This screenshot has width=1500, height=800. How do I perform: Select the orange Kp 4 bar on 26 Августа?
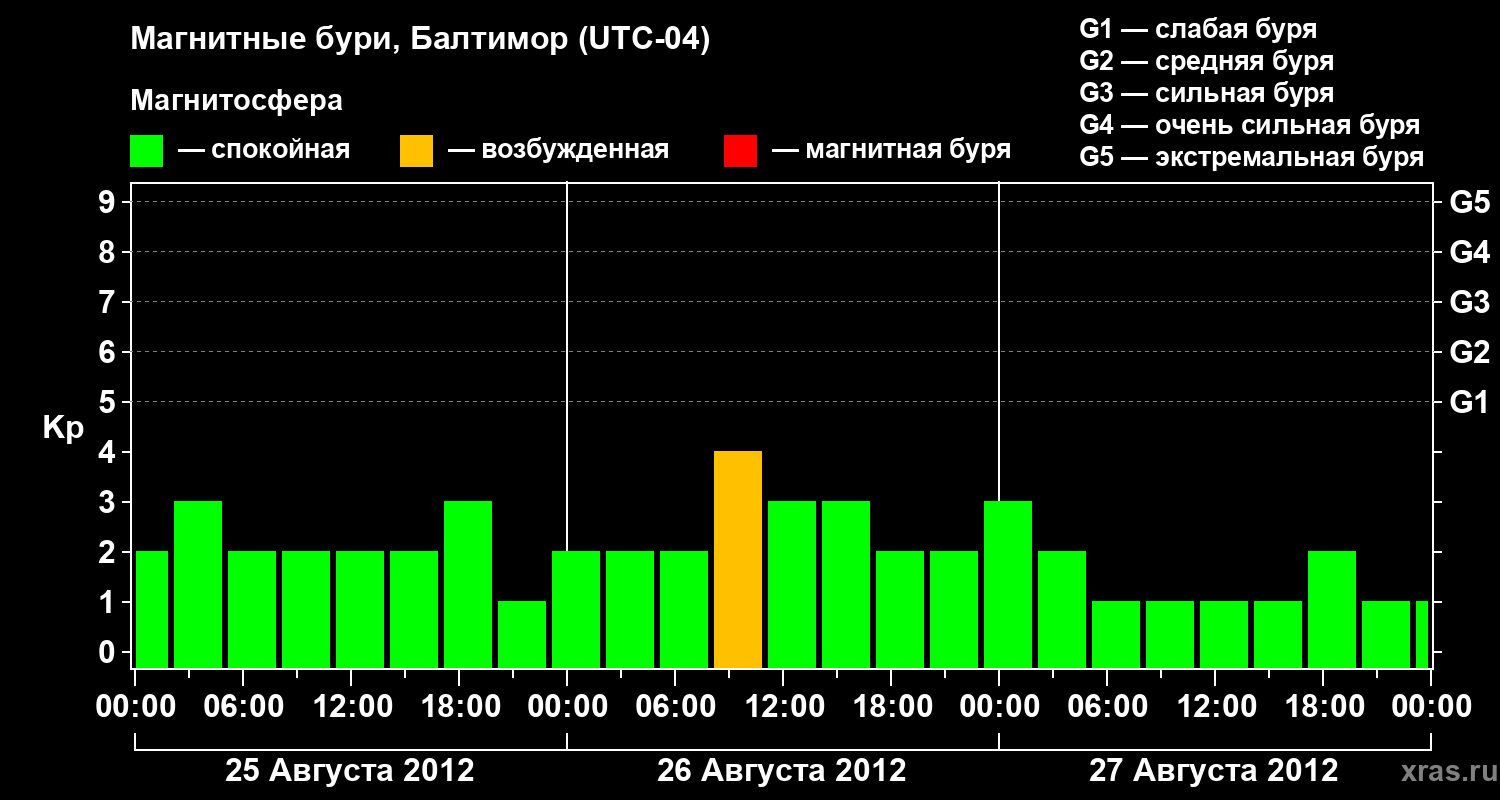[738, 560]
